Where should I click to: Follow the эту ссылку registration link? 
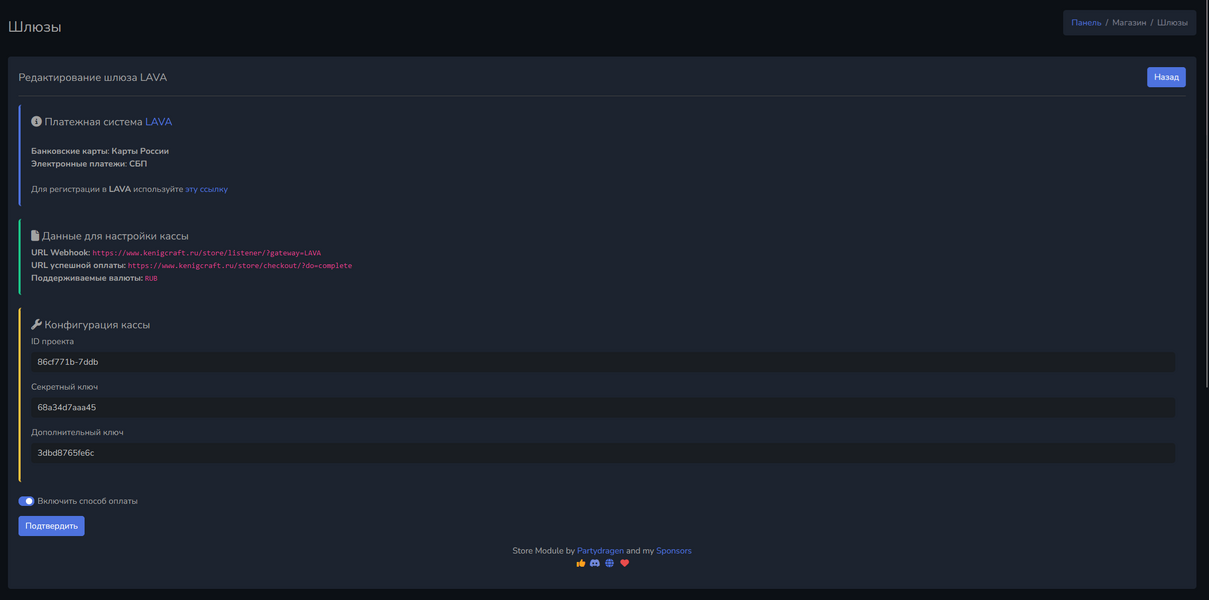[x=206, y=189]
